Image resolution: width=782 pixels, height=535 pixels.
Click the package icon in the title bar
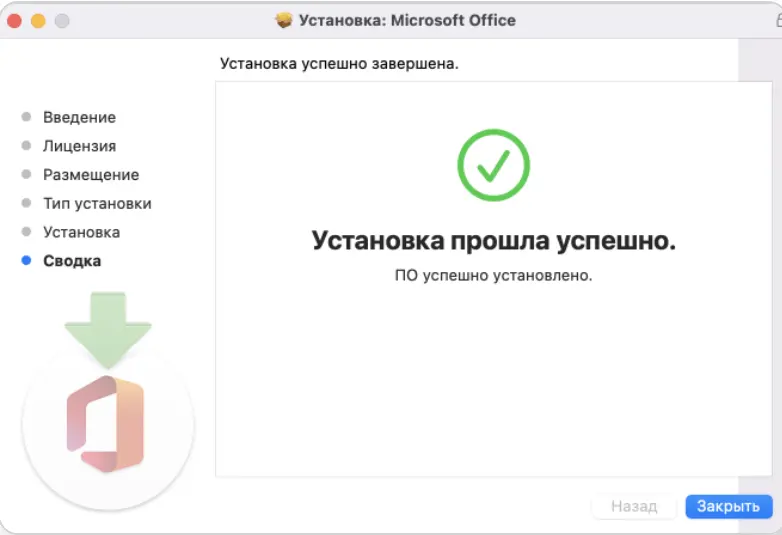point(284,20)
